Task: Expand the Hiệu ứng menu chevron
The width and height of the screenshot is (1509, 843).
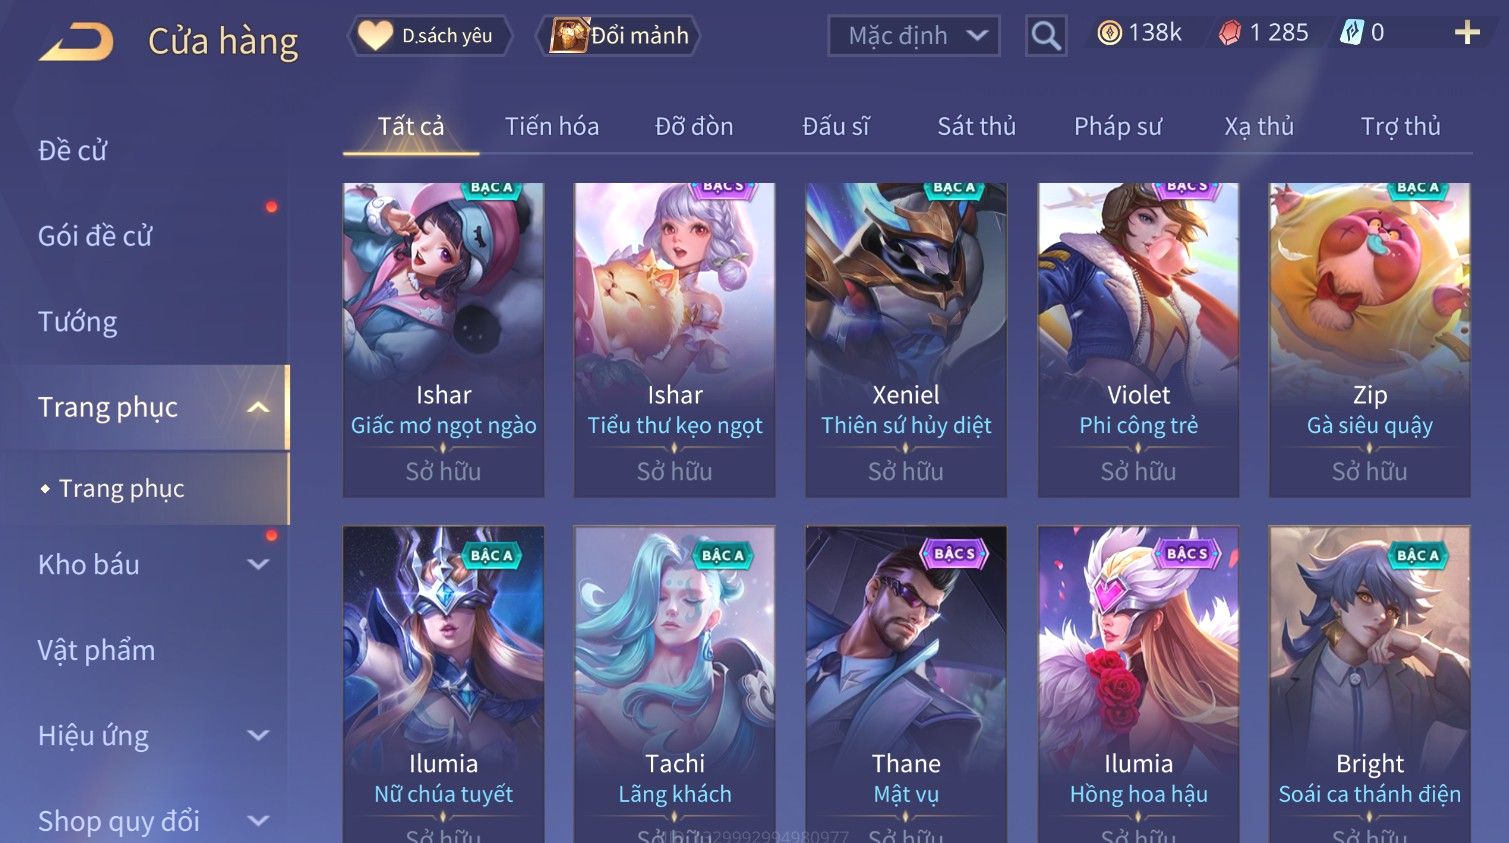Action: tap(258, 735)
